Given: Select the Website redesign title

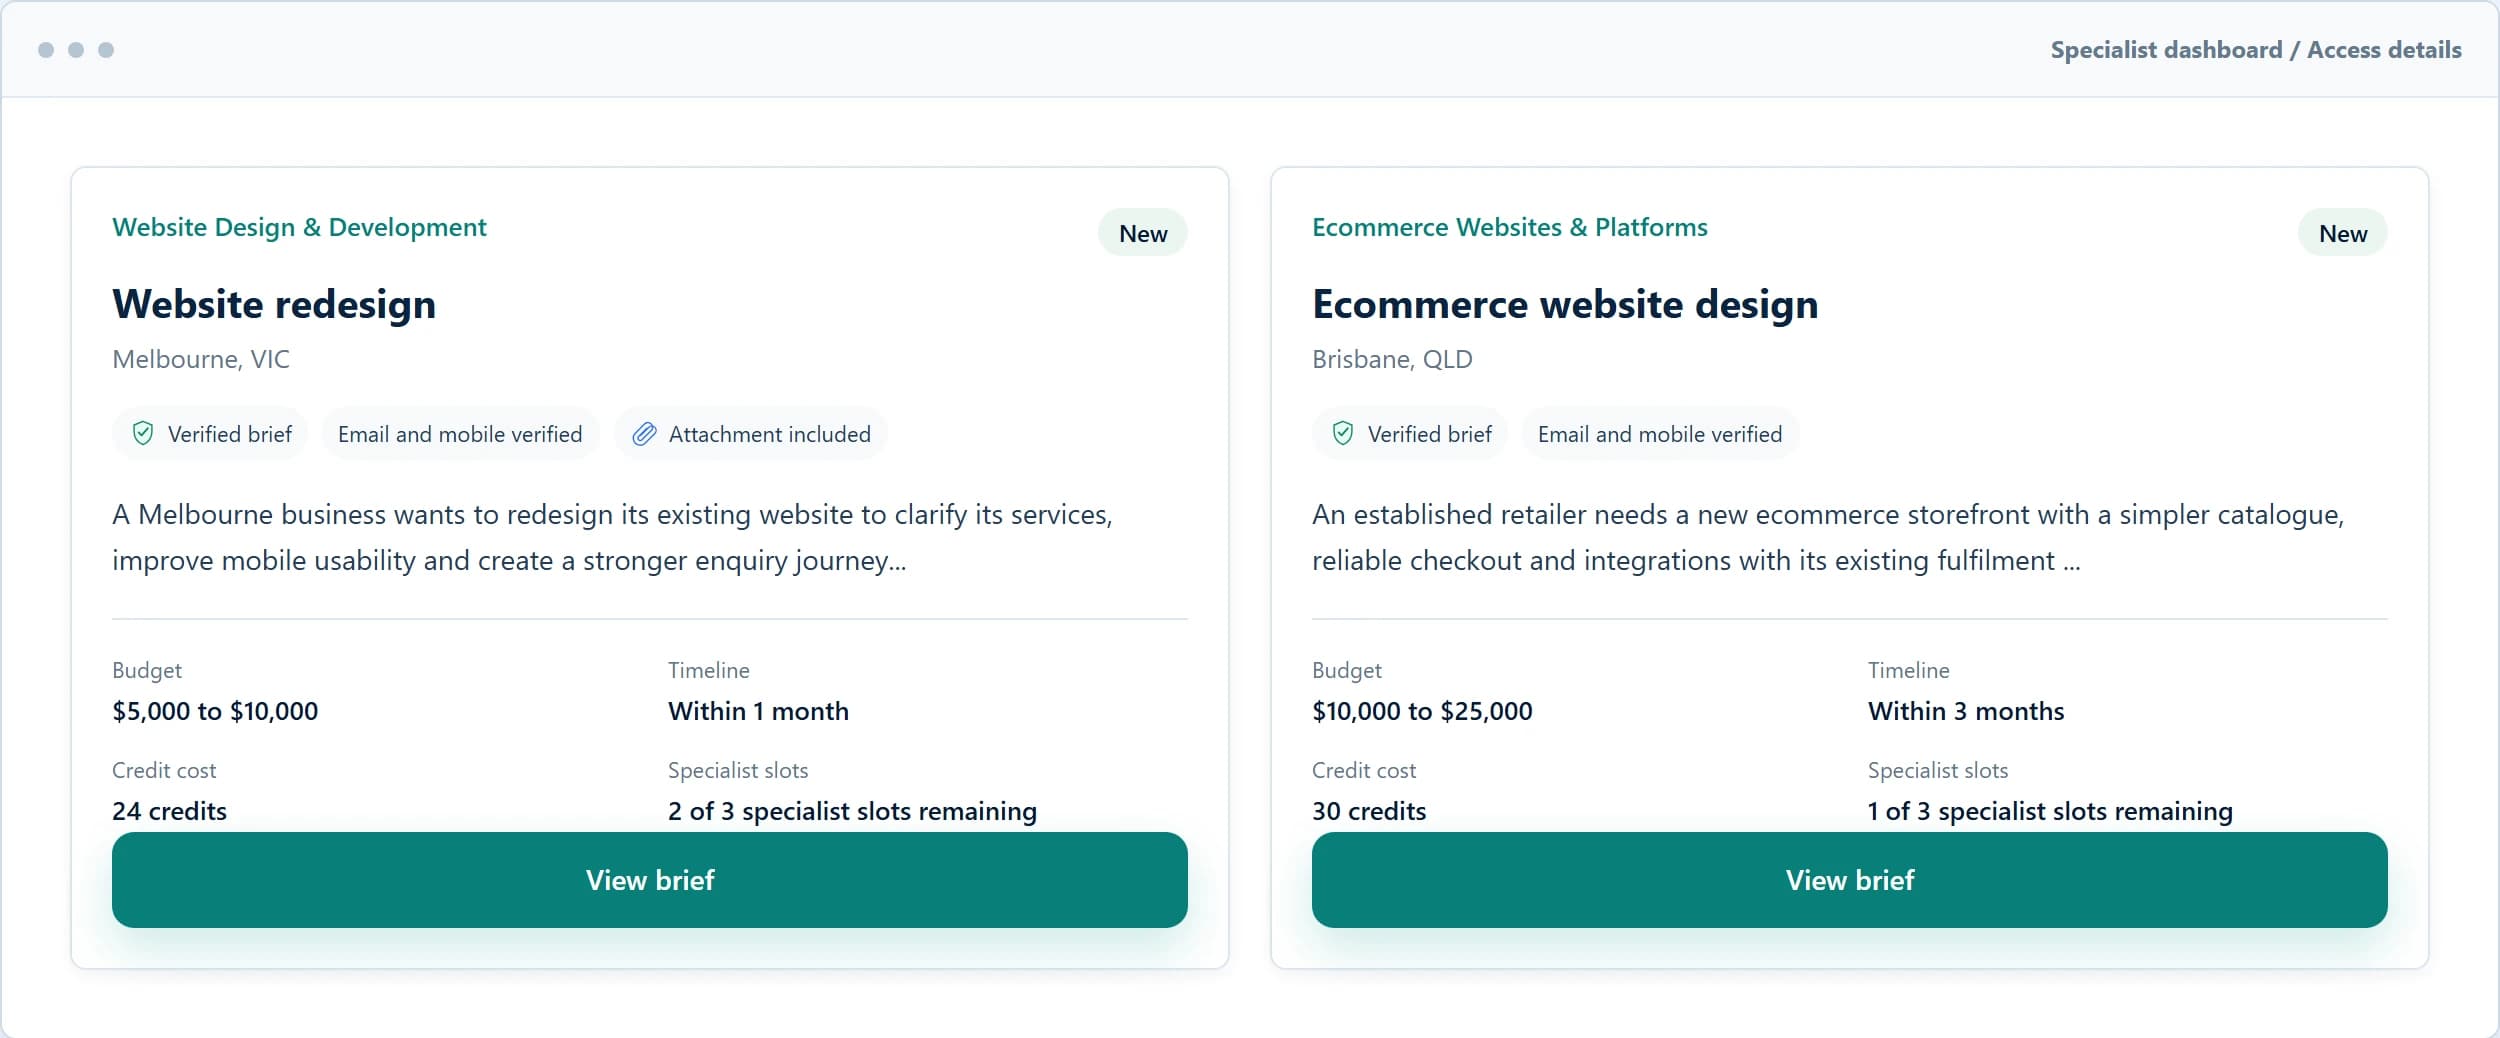Looking at the screenshot, I should coord(274,304).
